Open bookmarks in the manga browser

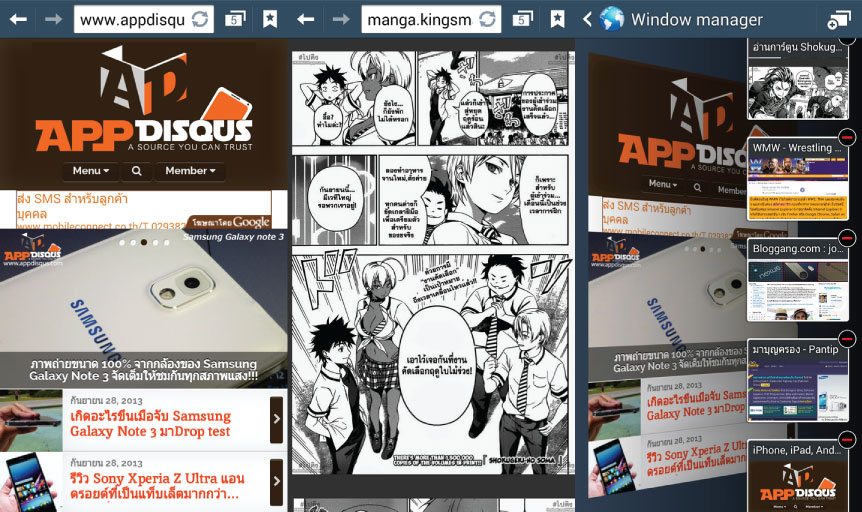(557, 20)
